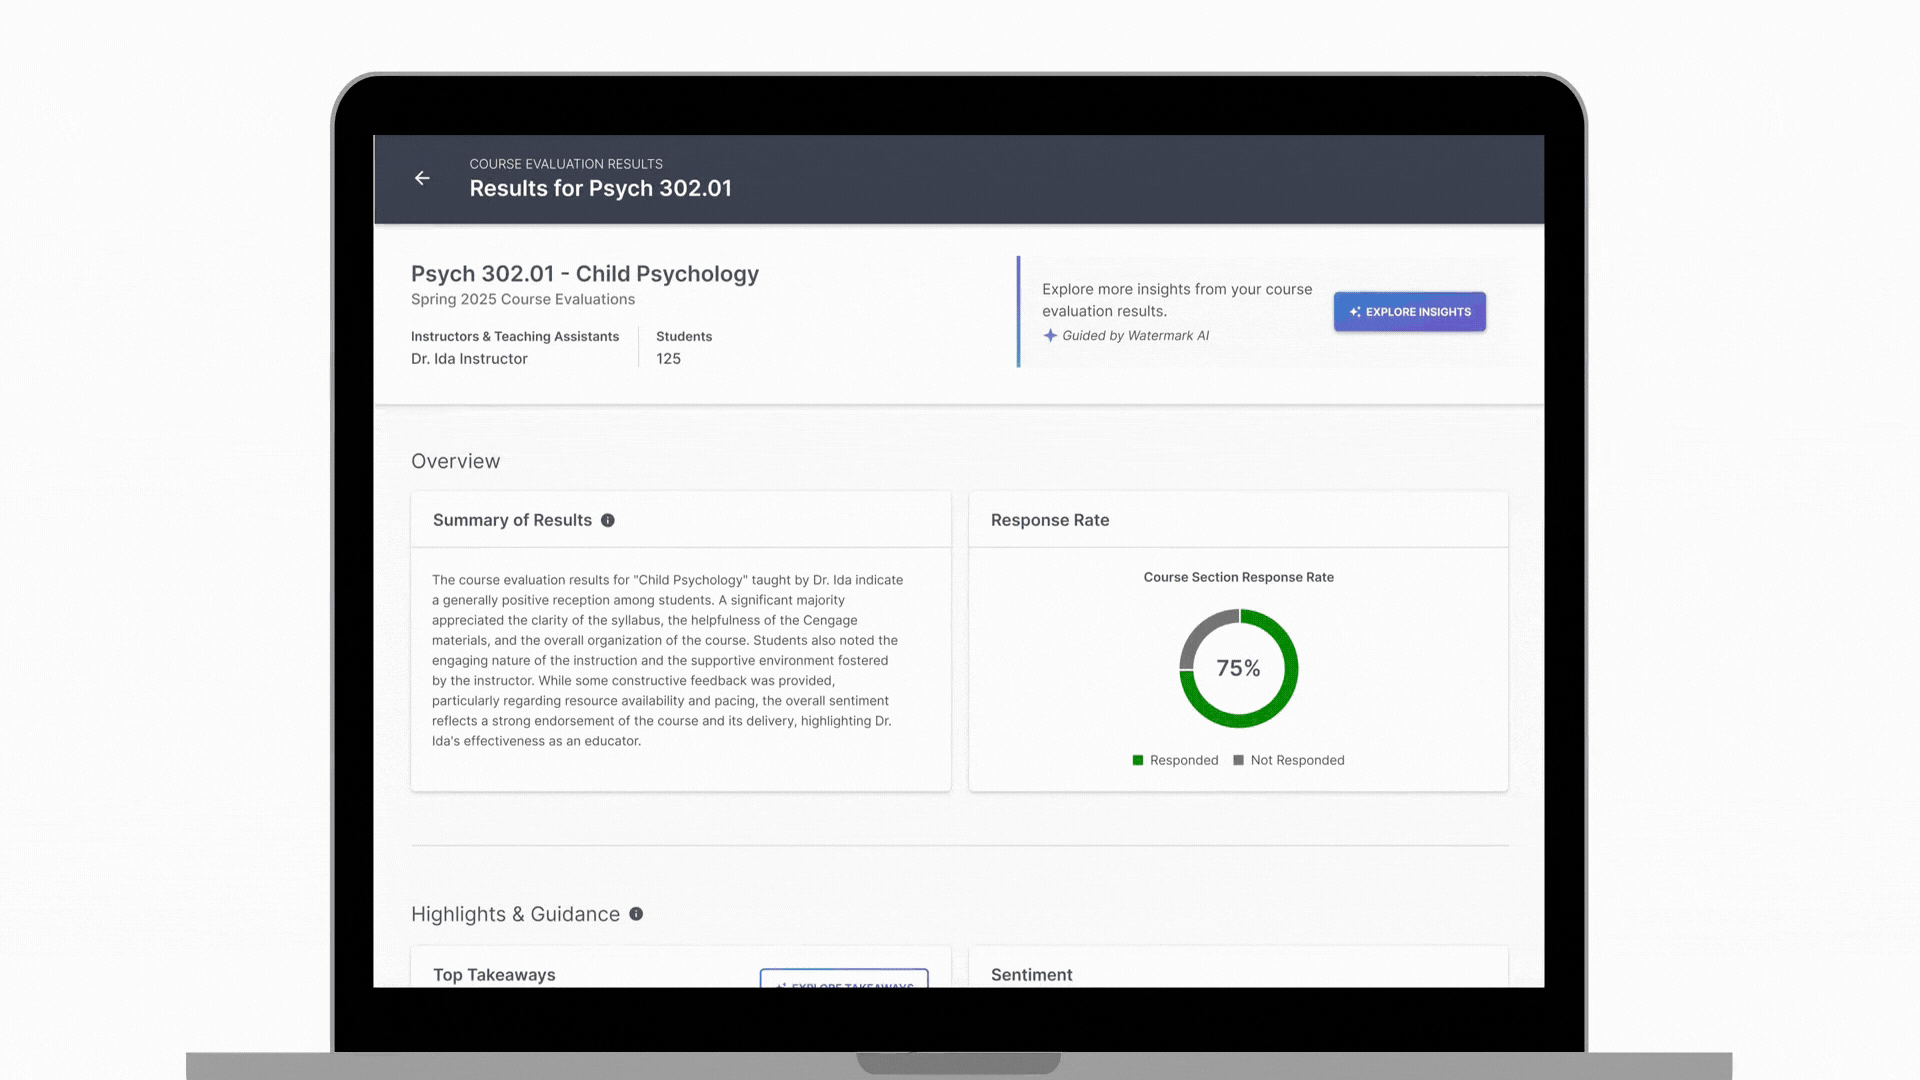This screenshot has width=1920, height=1080.
Task: Click the Watermark AI sparkle icon
Action: 1050,336
